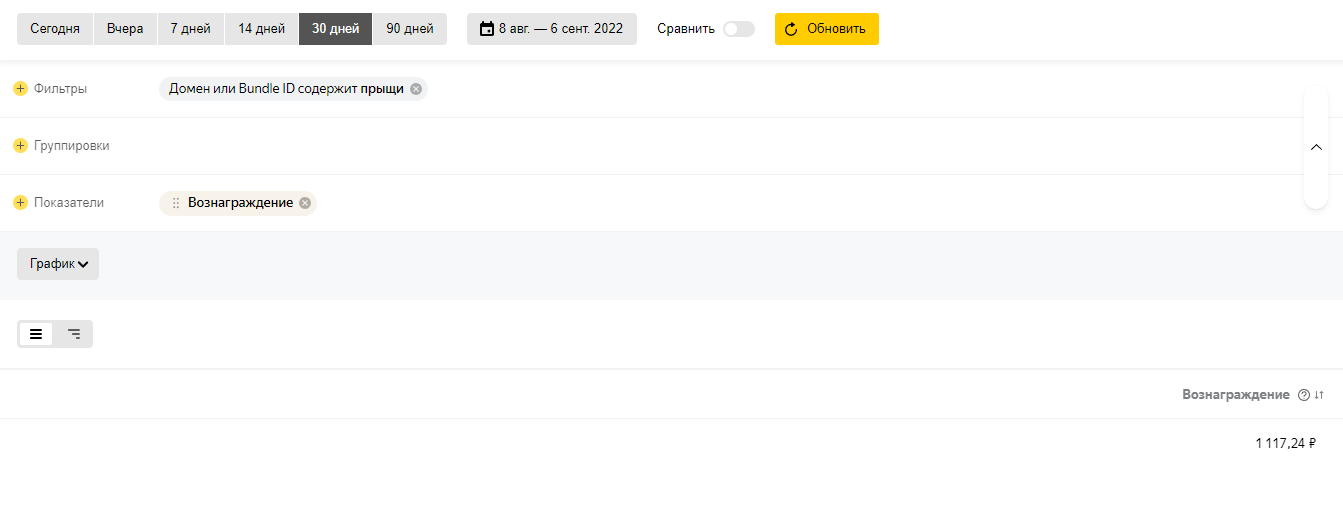This screenshot has width=1343, height=523.
Task: Open the График dropdown
Action: click(58, 264)
